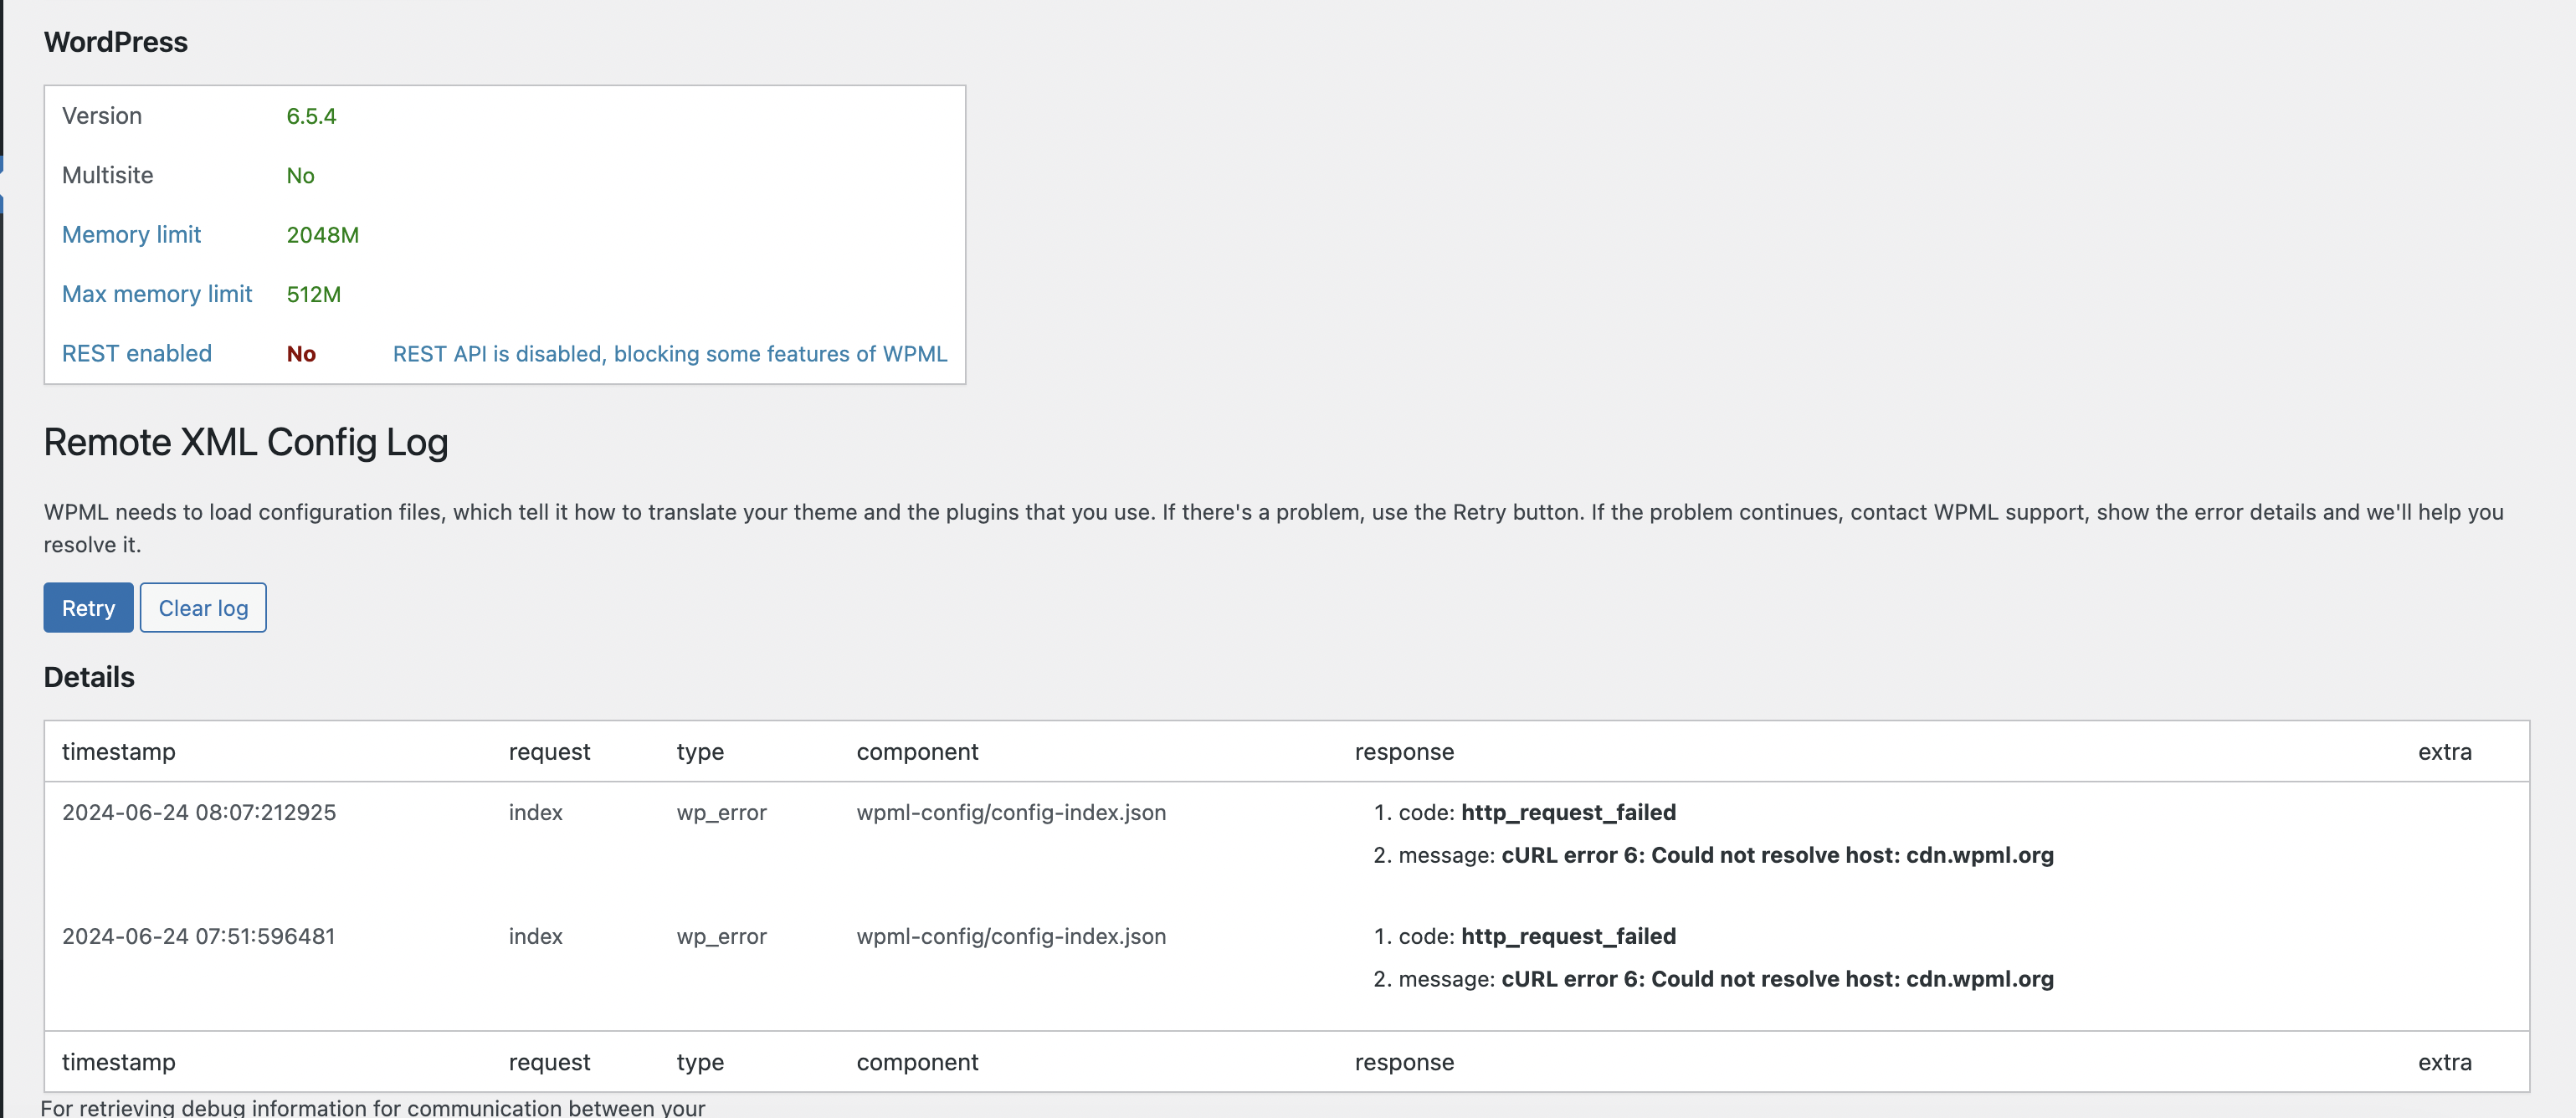Click the timestamp header at table top
Viewport: 2576px width, 1118px height.
[119, 751]
